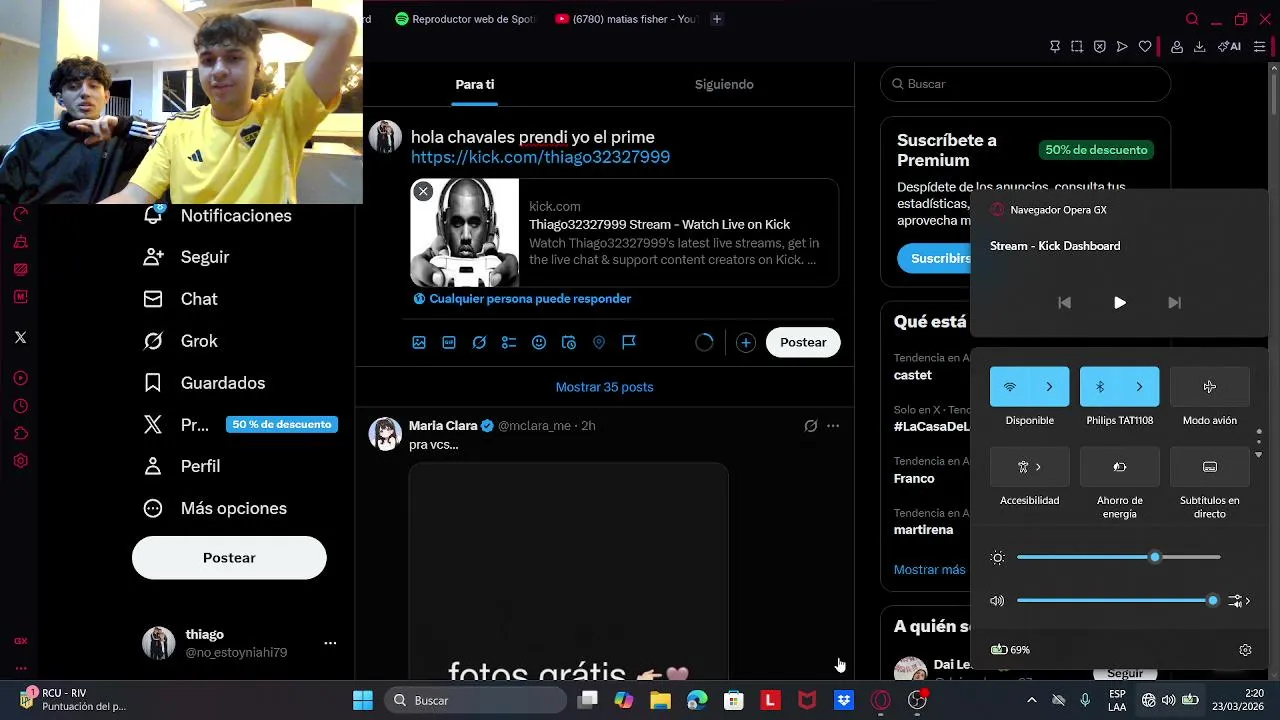
Task: Toggle Modo avión
Action: pyautogui.click(x=1210, y=387)
